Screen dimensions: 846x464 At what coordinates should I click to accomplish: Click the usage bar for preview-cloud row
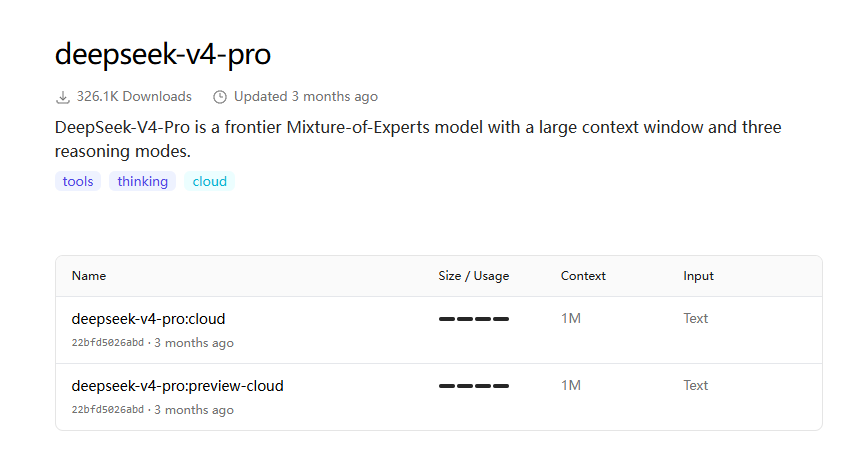474,386
